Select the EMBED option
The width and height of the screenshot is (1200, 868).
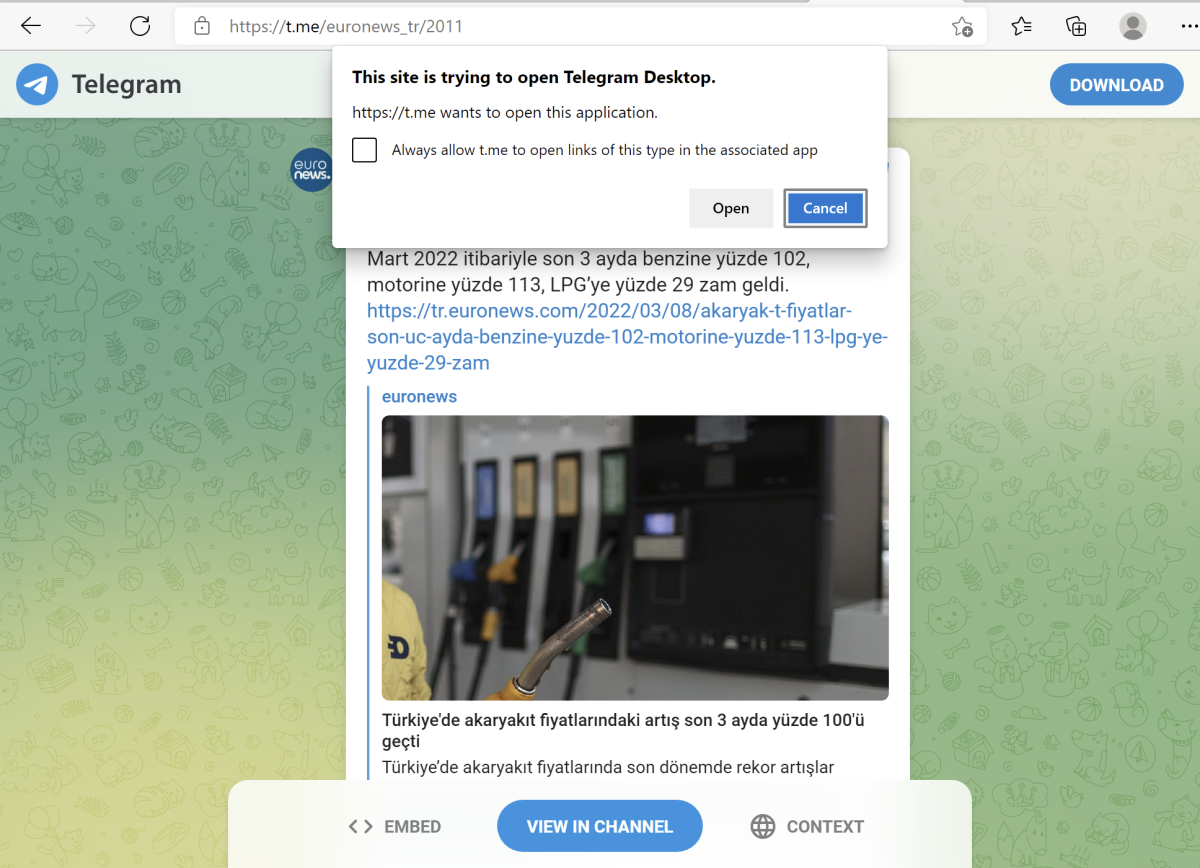(x=395, y=826)
